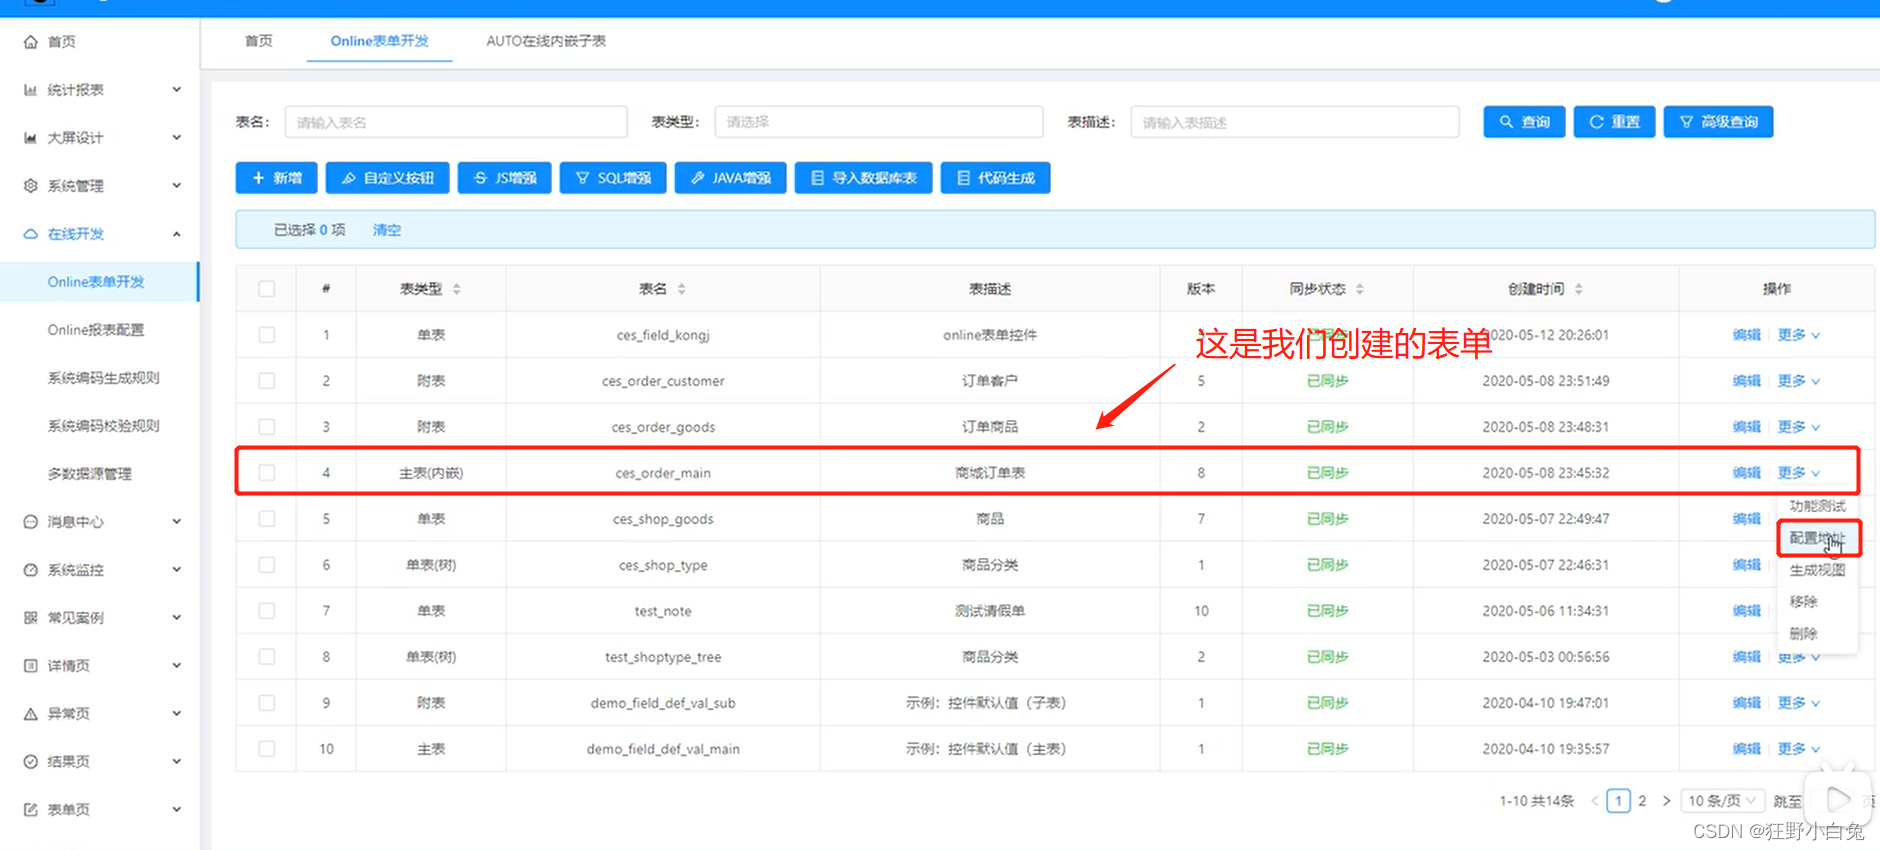Focus the 表名 input field
1880x850 pixels.
pos(456,122)
